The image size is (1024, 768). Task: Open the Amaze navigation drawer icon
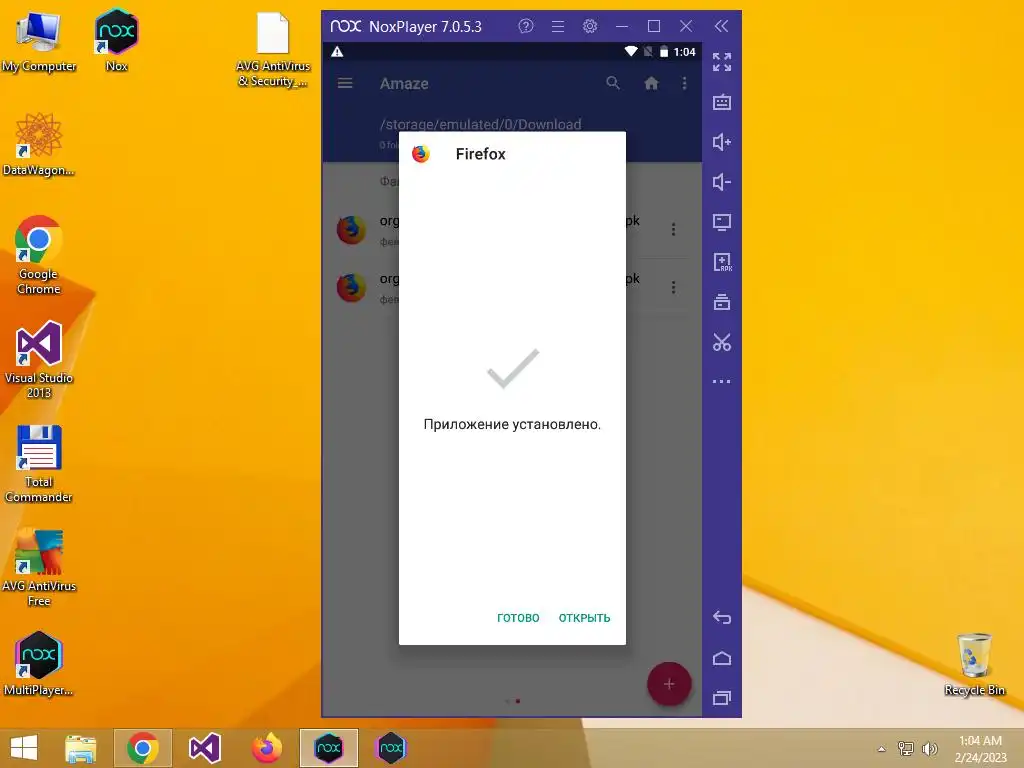click(x=345, y=83)
